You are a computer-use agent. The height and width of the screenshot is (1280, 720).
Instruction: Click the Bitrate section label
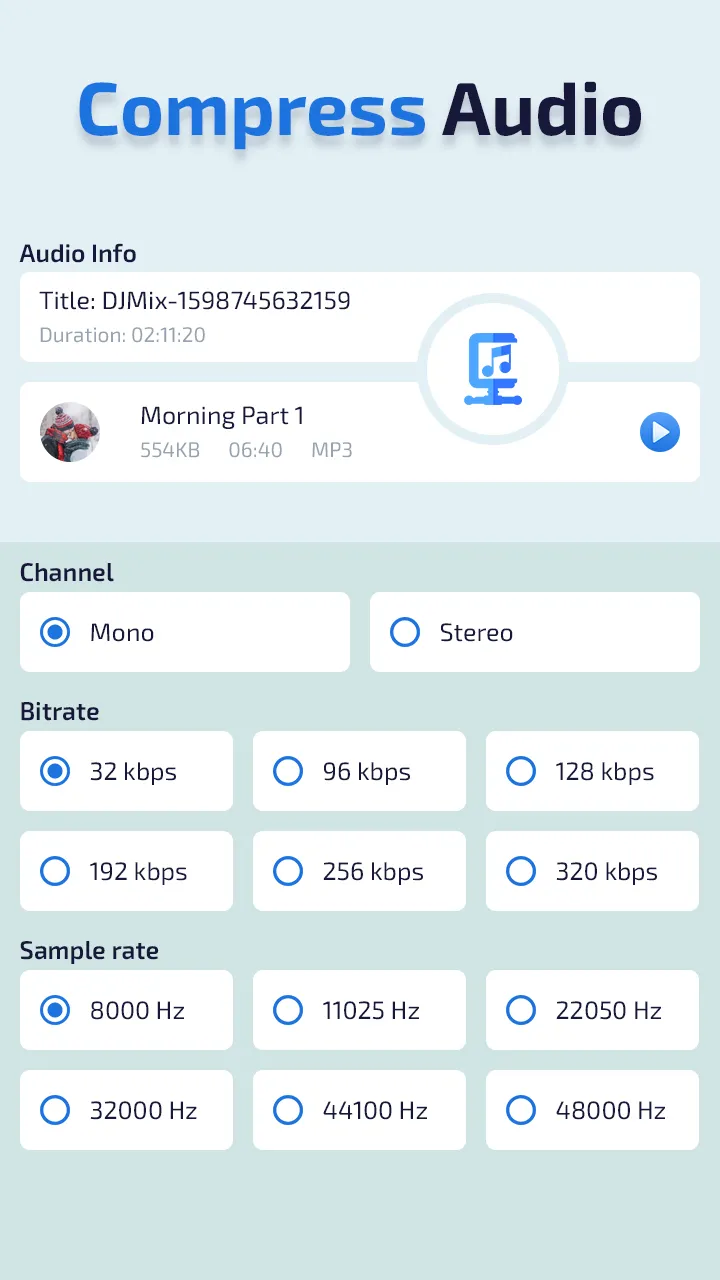(59, 711)
